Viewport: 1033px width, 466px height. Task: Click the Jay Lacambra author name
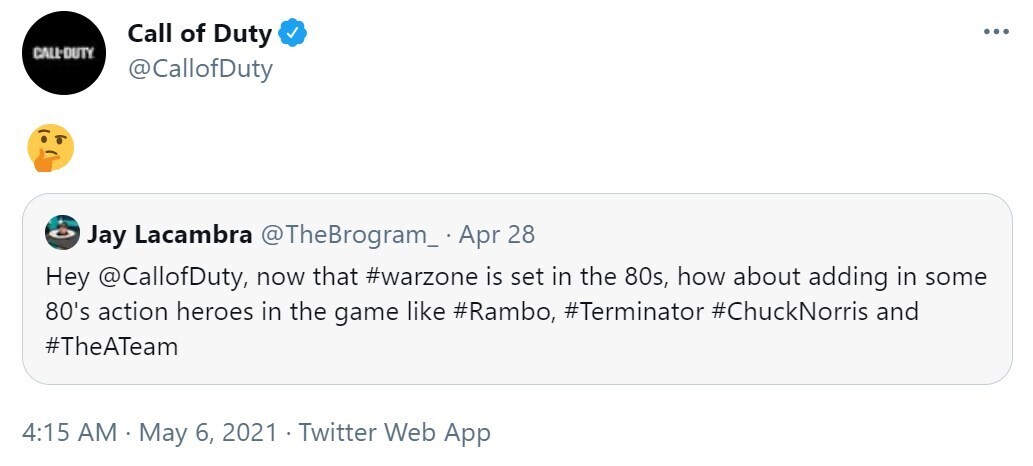point(169,235)
